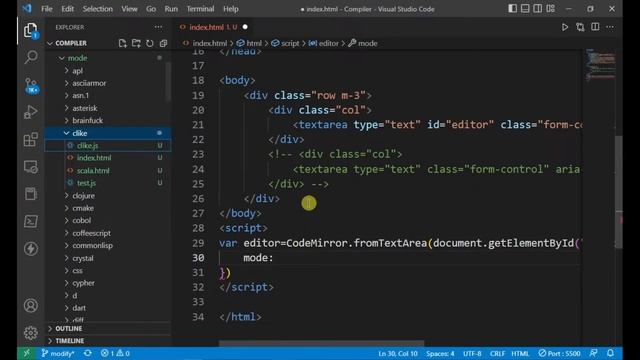Screen dimensions: 640x360
Task: Create a new file in COMPILER
Action: click(122, 43)
